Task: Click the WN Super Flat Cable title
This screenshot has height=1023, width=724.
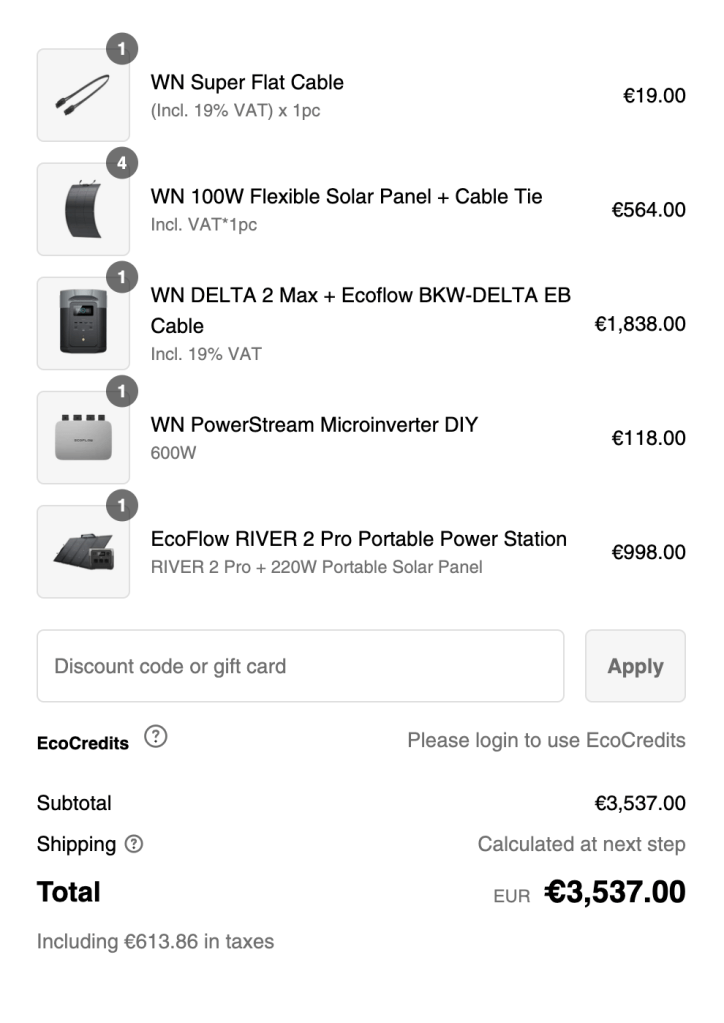Action: coord(247,83)
